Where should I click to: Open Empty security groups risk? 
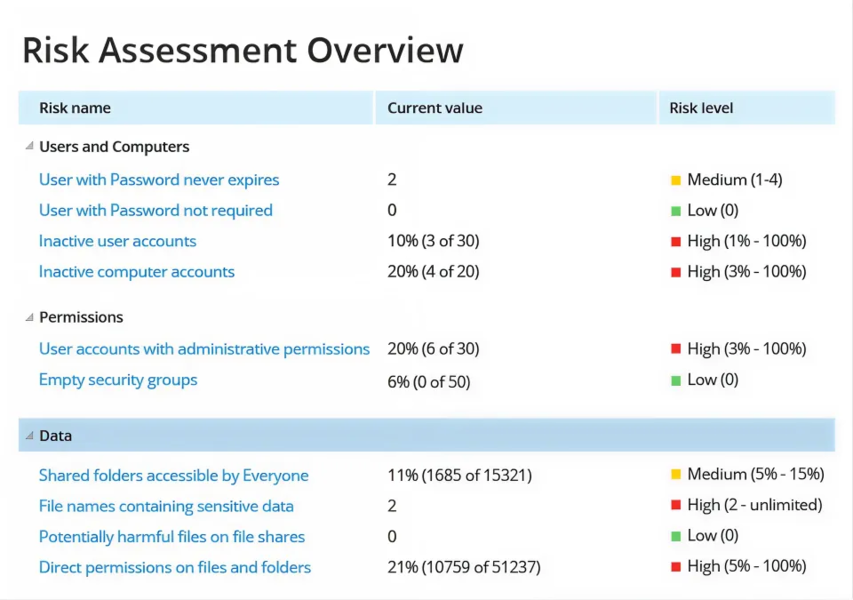pyautogui.click(x=118, y=380)
